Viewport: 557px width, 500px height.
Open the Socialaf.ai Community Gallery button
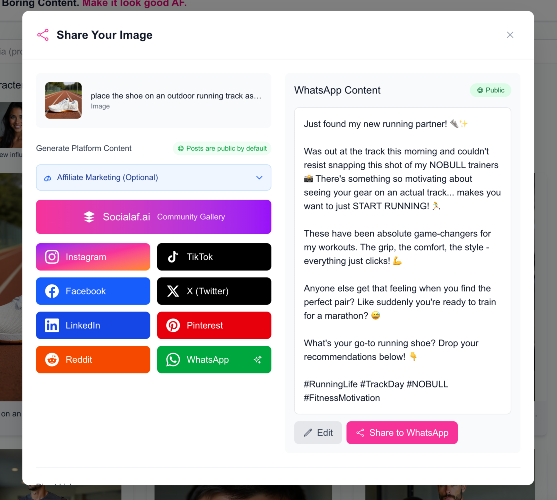pos(153,217)
